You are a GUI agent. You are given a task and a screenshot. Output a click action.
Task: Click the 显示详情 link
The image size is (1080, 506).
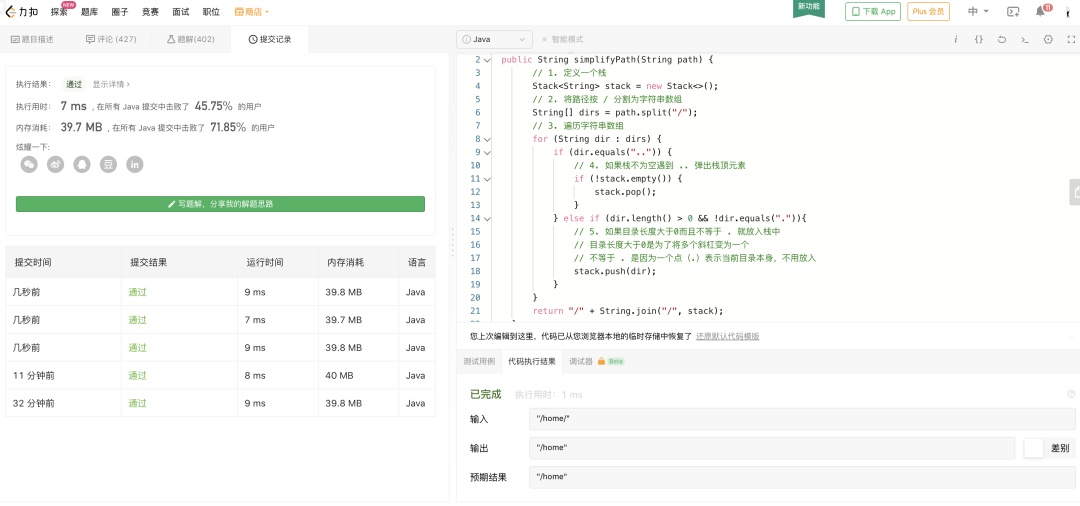coord(111,84)
